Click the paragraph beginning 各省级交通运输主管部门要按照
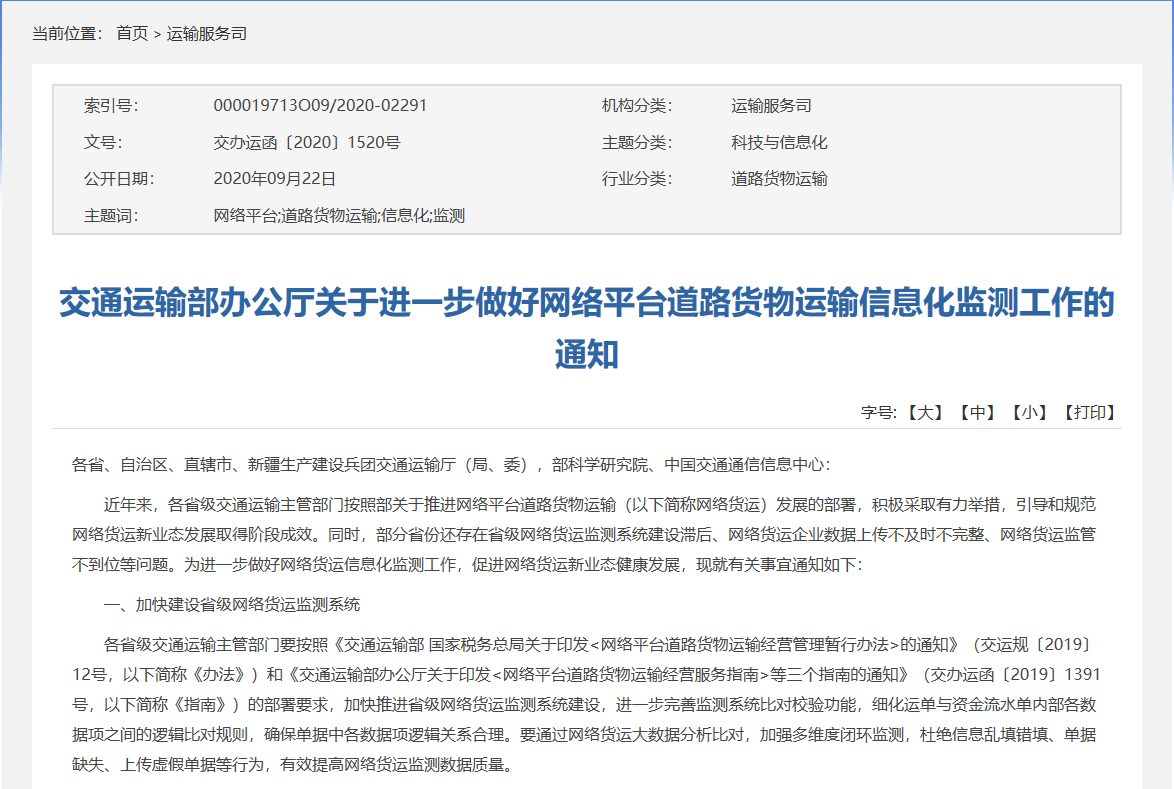Screen dimensions: 1174x789 586,704
